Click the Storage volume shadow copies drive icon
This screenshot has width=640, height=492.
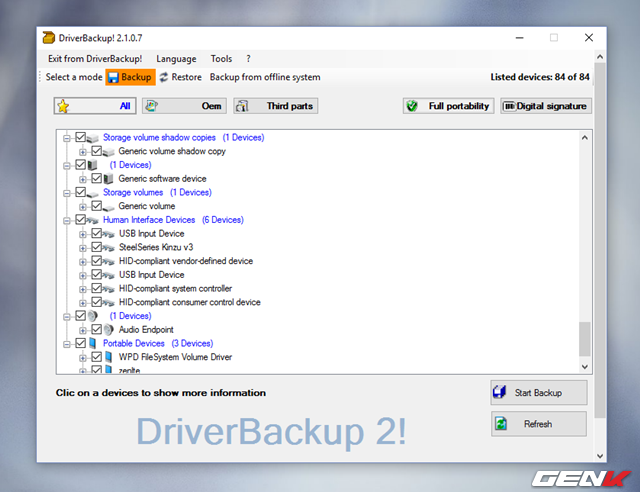pyautogui.click(x=93, y=138)
